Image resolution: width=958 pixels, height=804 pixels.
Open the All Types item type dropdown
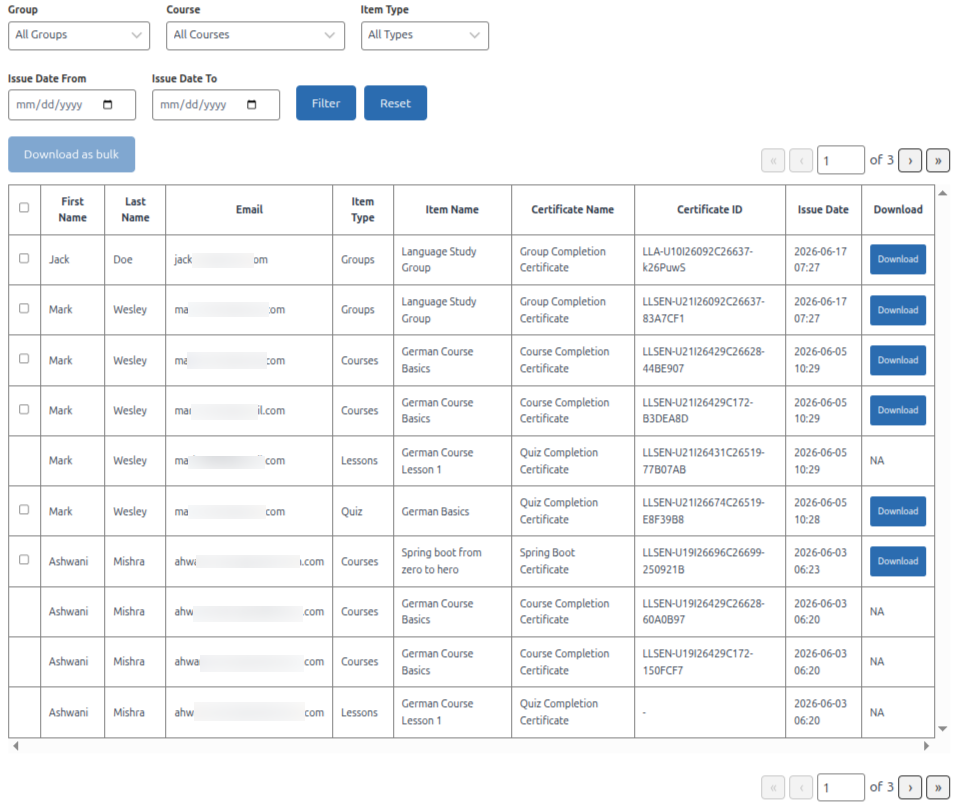tap(425, 35)
